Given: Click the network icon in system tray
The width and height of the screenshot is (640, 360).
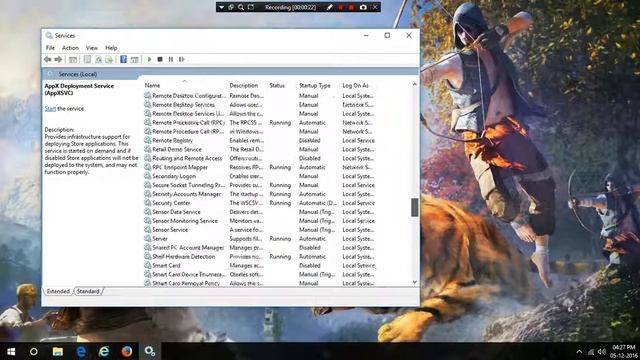Looking at the screenshot, I should click(x=591, y=351).
